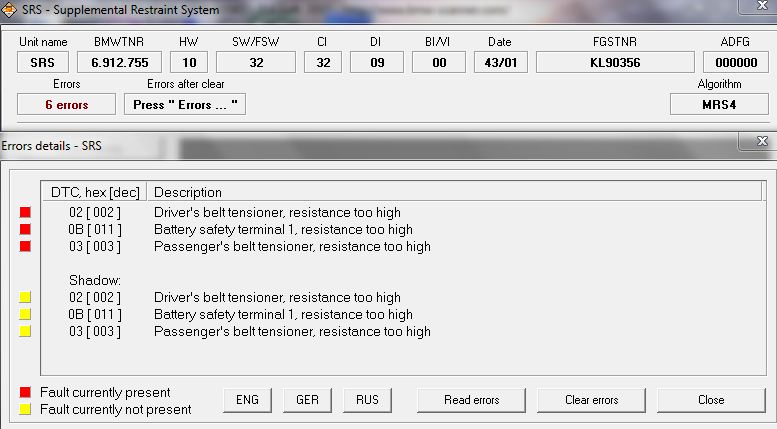The width and height of the screenshot is (777, 429).
Task: Click red marker beside active passenger's belt tensioner fault
Action: pyautogui.click(x=25, y=246)
